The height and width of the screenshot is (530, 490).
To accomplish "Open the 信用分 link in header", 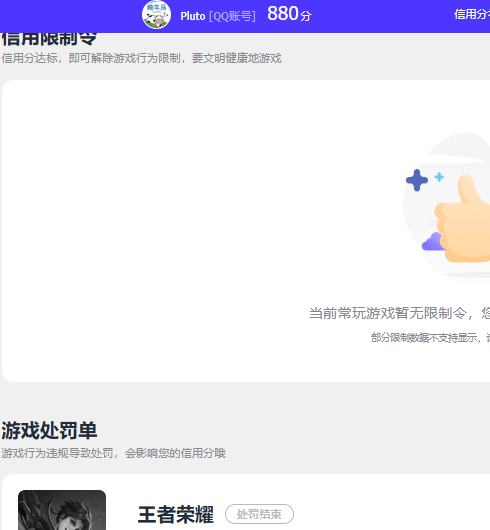I will [472, 14].
